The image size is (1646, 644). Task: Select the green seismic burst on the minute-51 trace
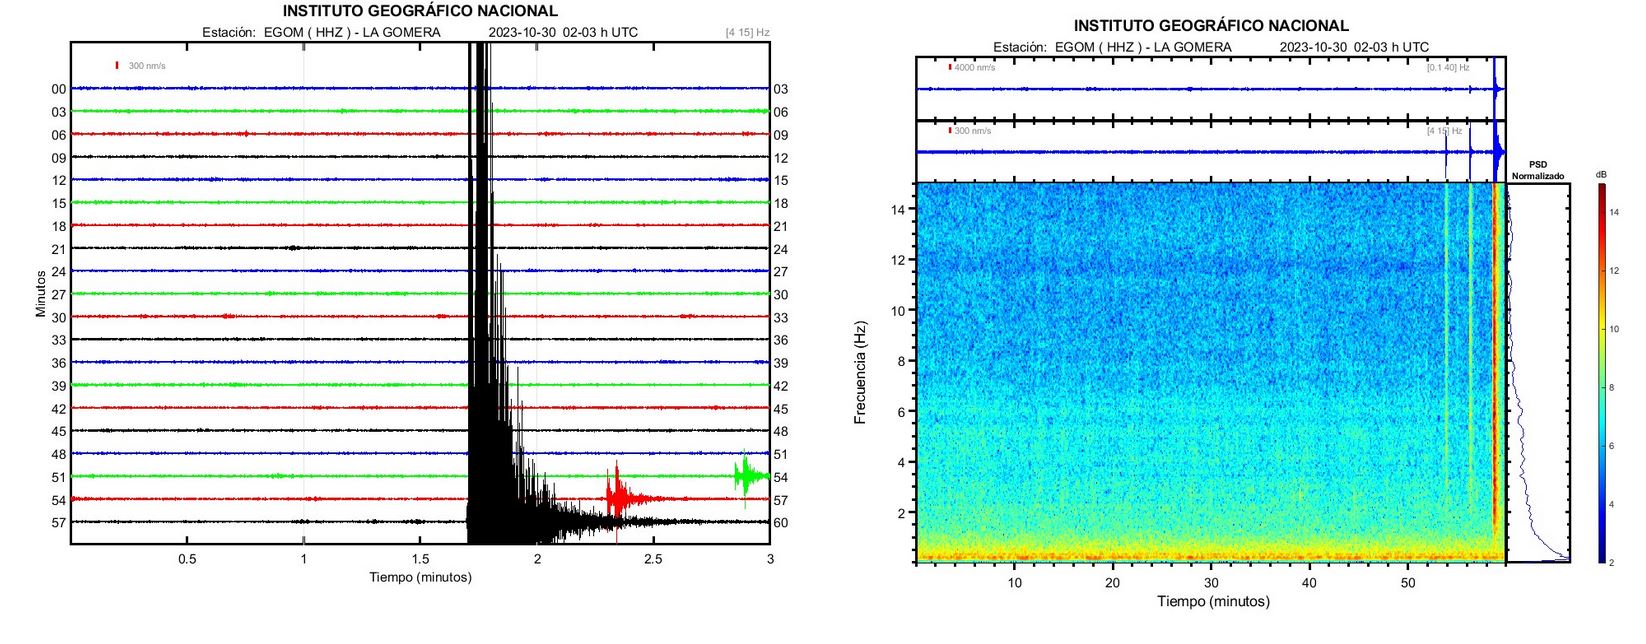pyautogui.click(x=745, y=477)
